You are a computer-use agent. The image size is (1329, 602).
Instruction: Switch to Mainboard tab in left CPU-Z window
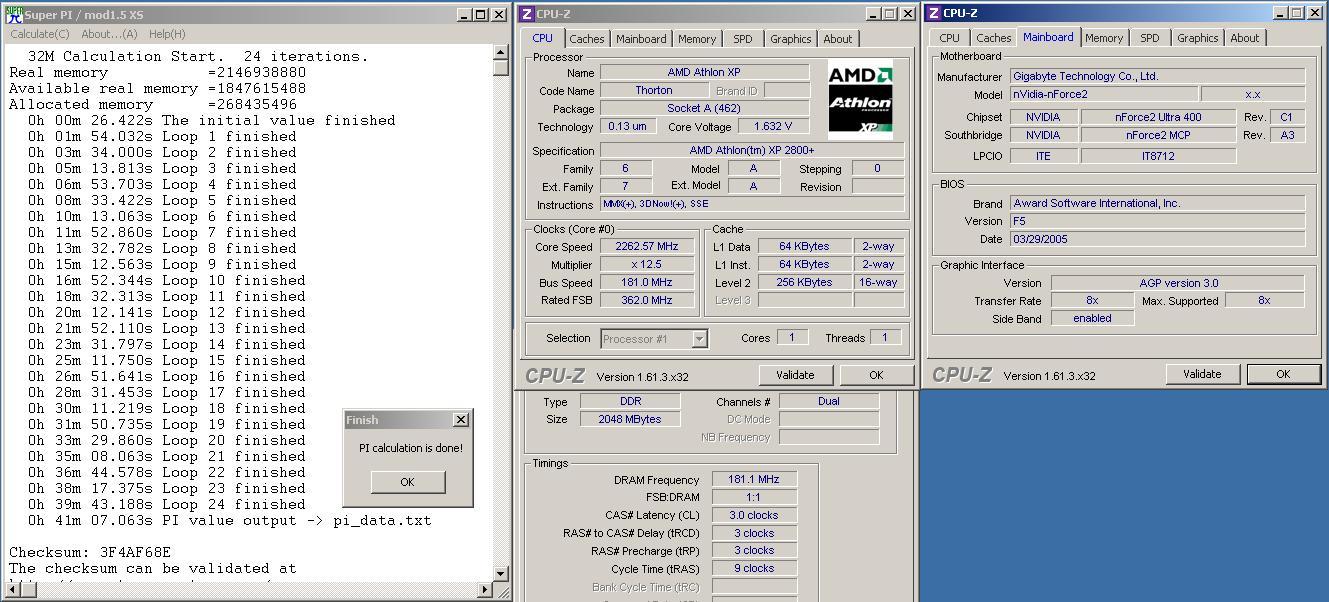[641, 39]
